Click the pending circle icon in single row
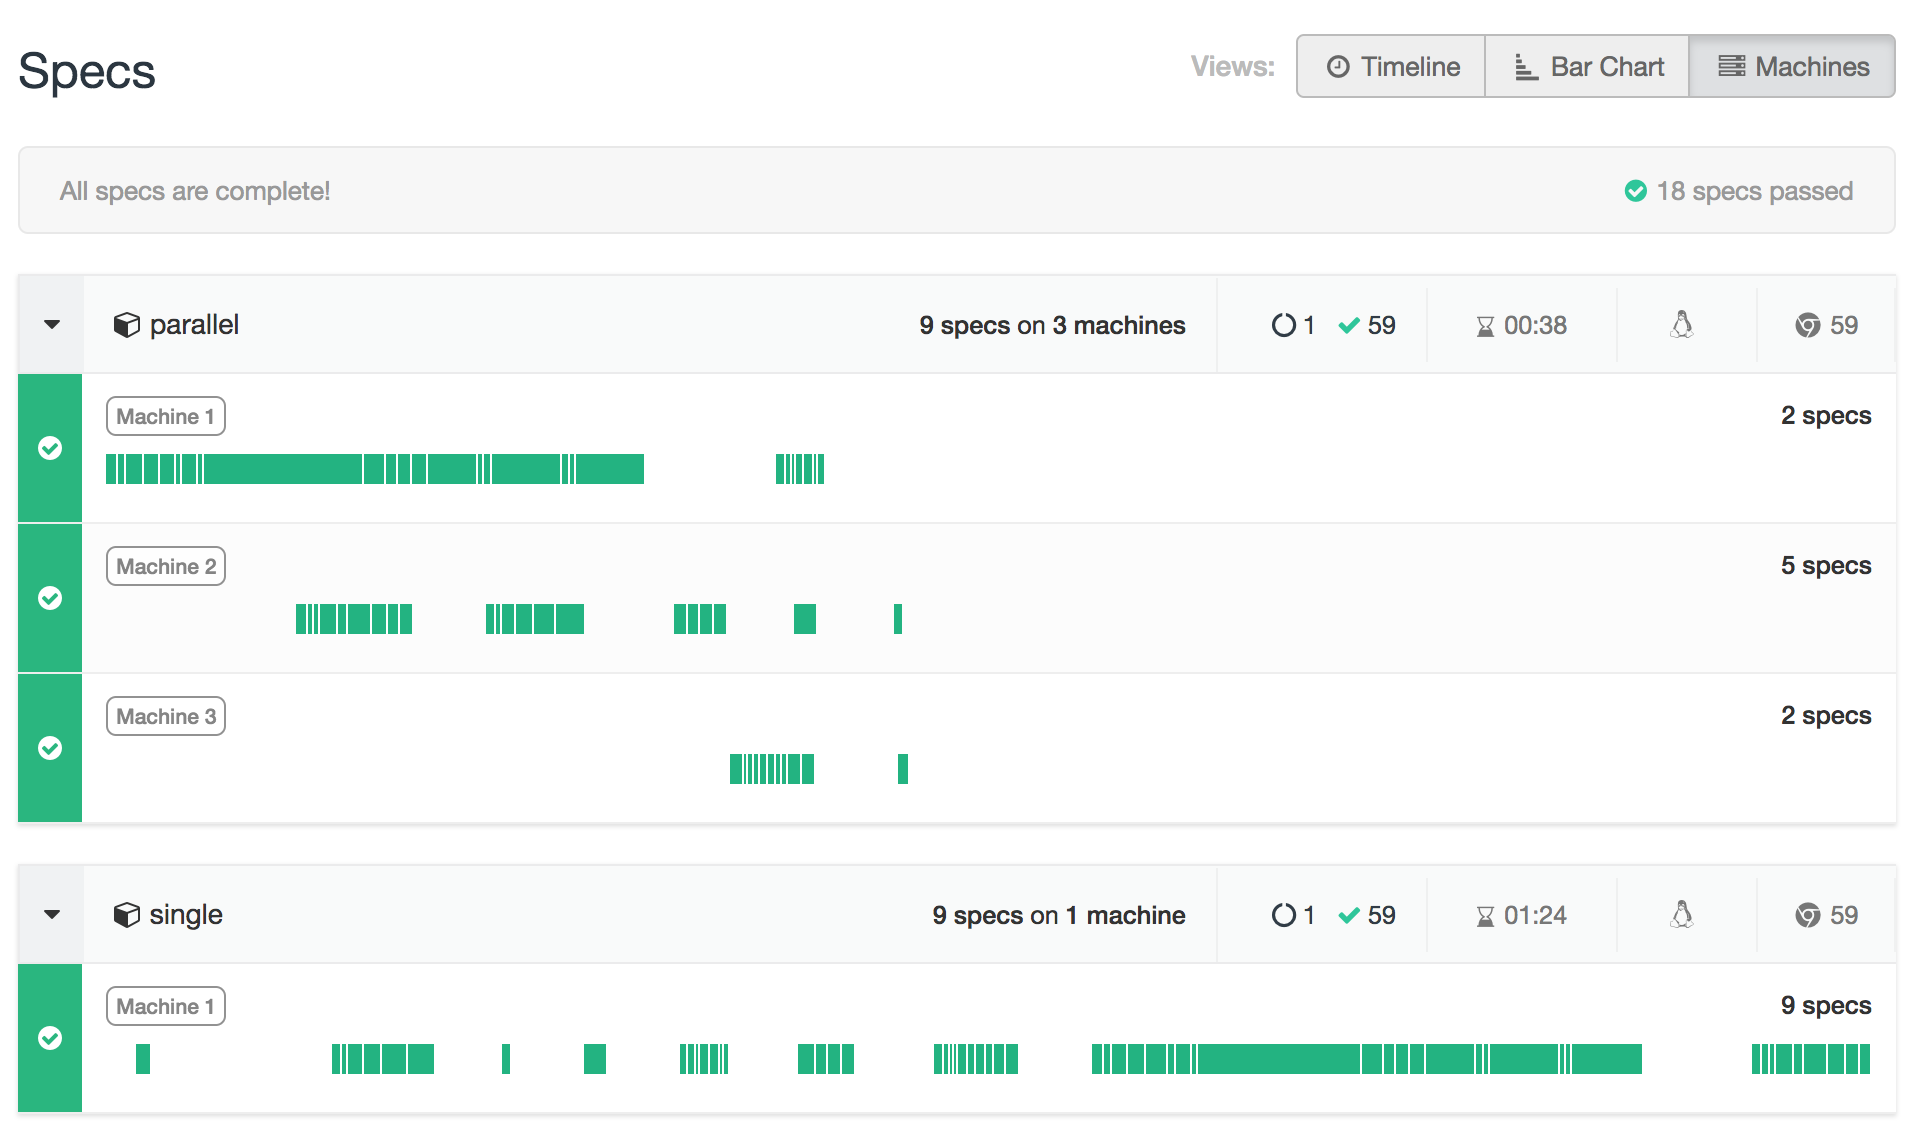 pyautogui.click(x=1283, y=915)
